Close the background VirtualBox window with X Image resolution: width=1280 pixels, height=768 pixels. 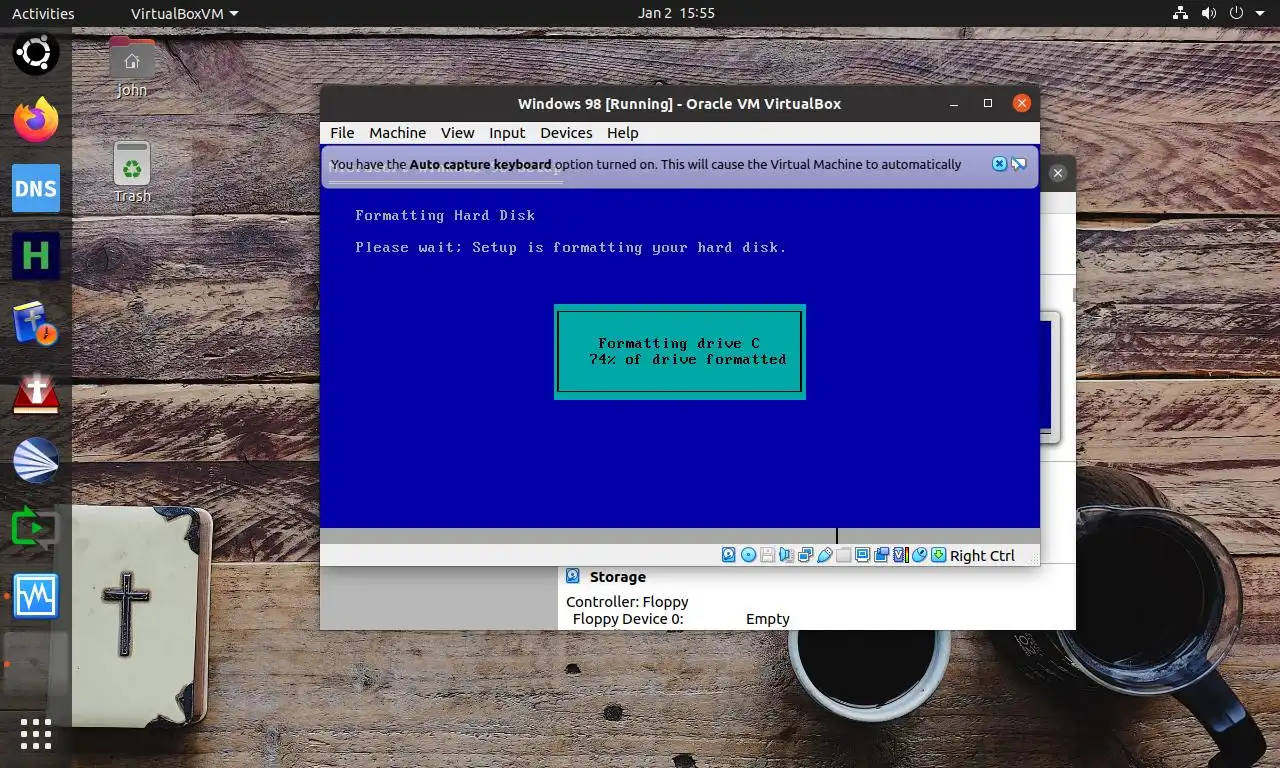pos(1058,173)
